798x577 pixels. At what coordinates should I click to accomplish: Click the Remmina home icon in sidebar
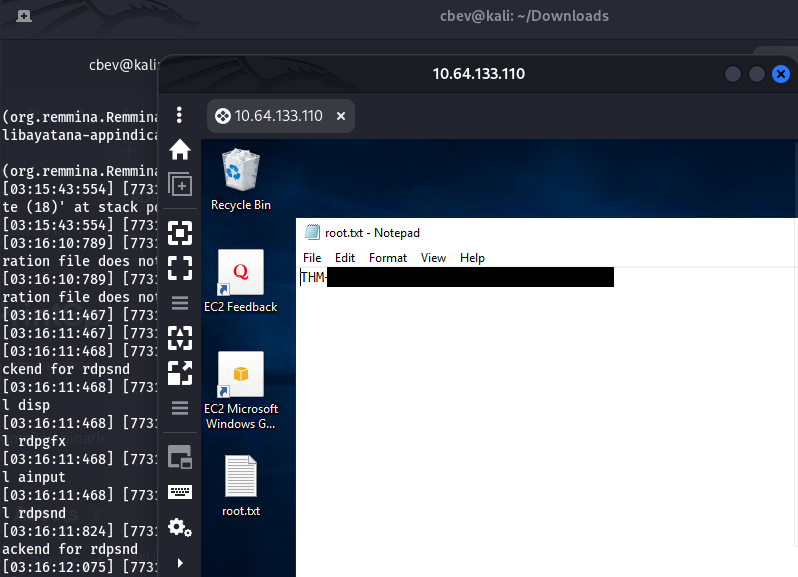pyautogui.click(x=180, y=150)
